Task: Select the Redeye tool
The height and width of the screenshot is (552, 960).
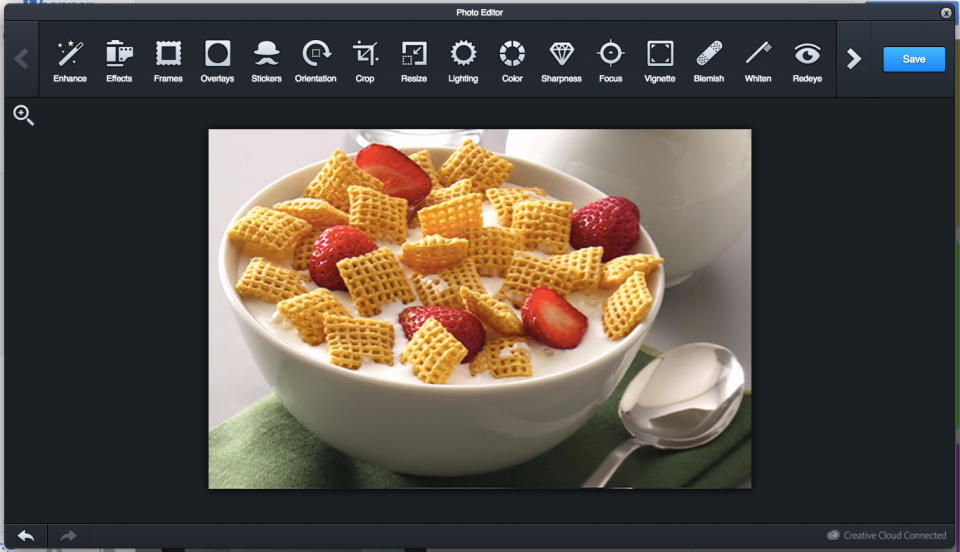Action: [807, 61]
